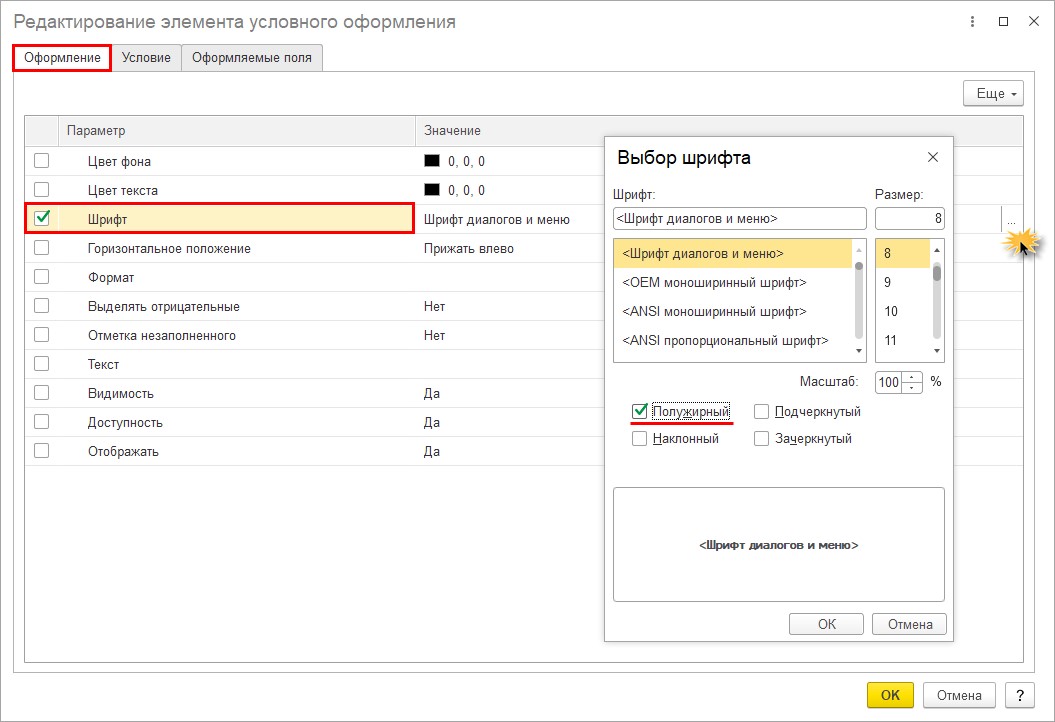The image size is (1055, 722).
Task: Enable the Наклонный checkbox
Action: tap(640, 438)
